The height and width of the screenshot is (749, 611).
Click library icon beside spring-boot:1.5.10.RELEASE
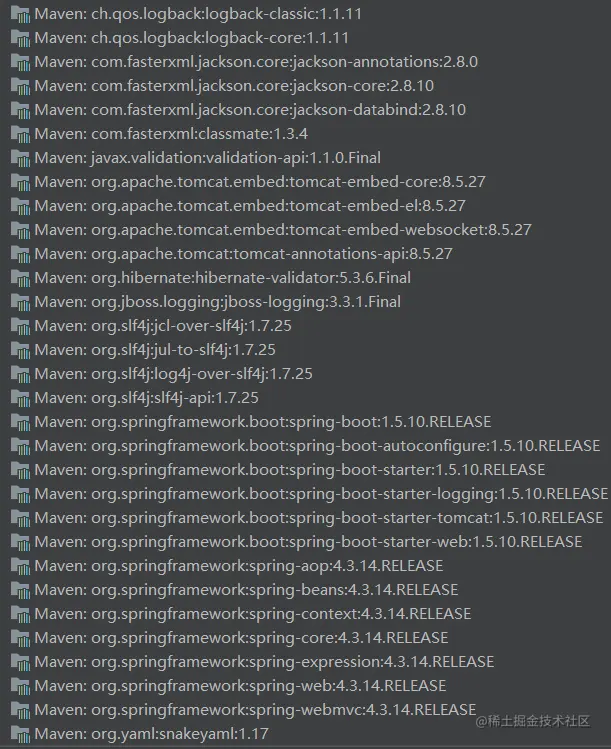click(20, 422)
